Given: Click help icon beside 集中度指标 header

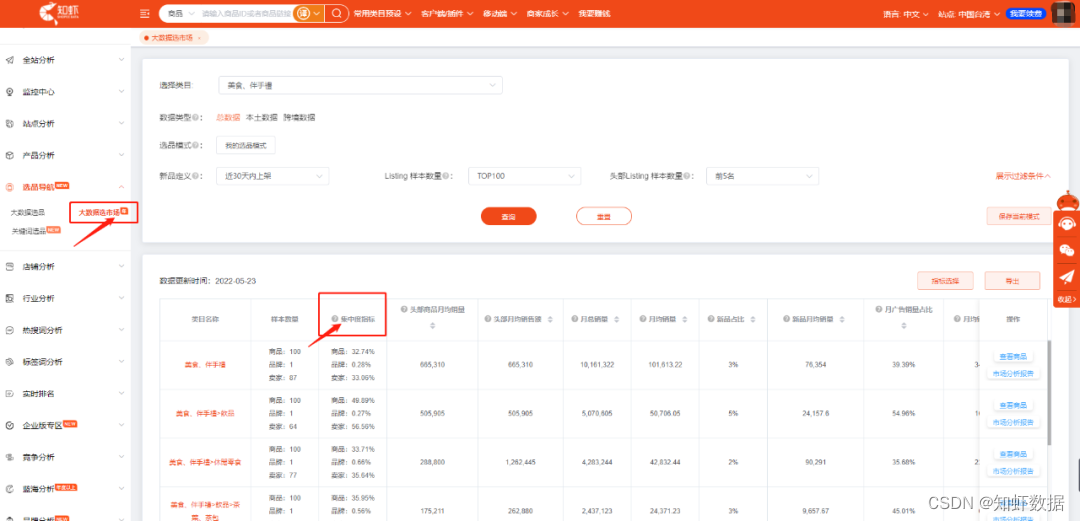Looking at the screenshot, I should click(x=335, y=319).
